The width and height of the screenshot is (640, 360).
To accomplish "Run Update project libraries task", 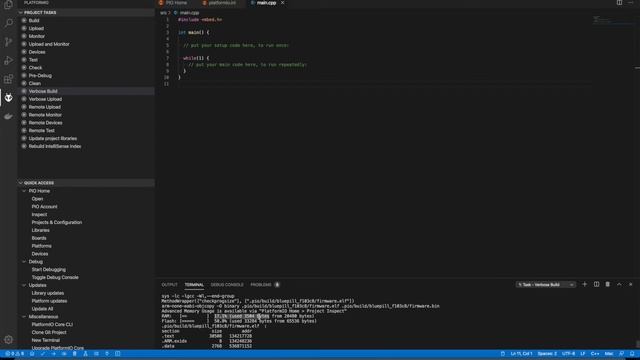I will 53,138.
